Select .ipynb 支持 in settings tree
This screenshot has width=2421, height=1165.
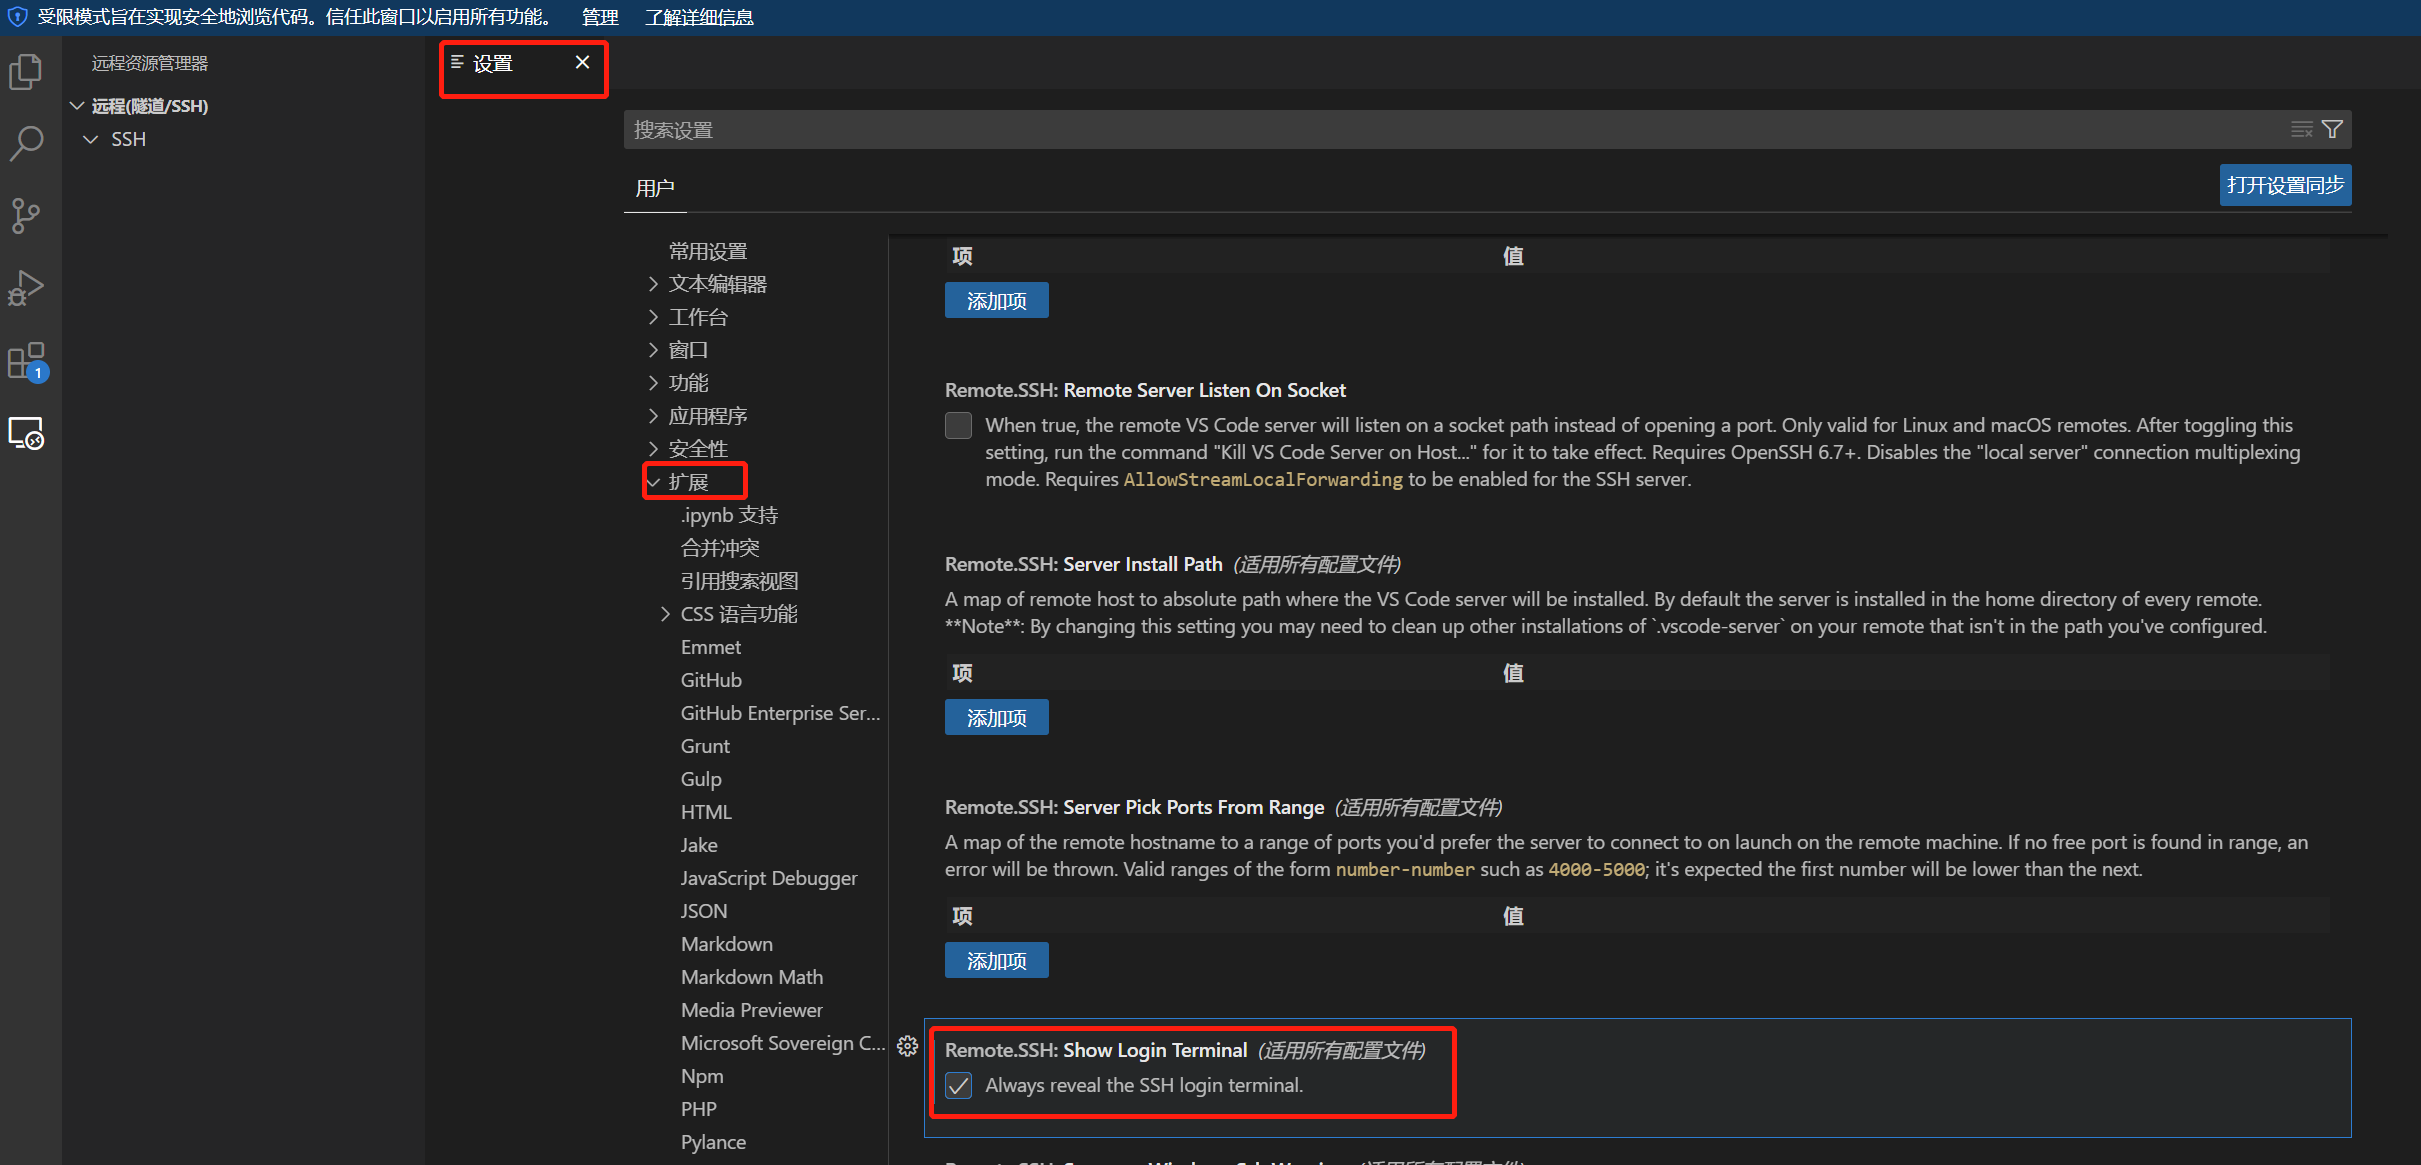coord(729,515)
